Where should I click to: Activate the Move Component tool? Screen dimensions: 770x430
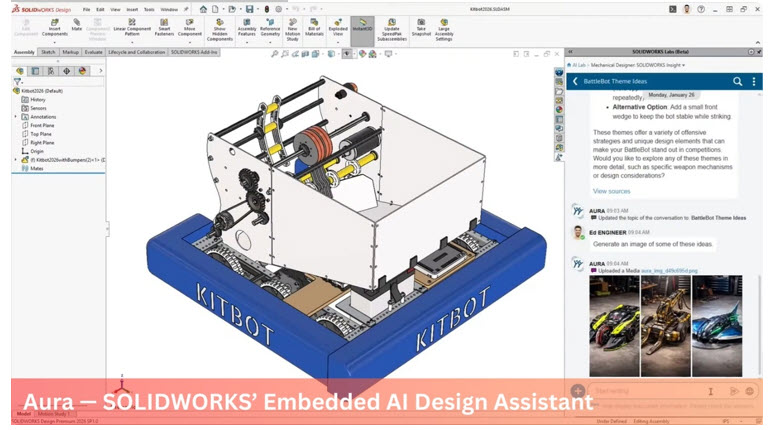pyautogui.click(x=190, y=28)
